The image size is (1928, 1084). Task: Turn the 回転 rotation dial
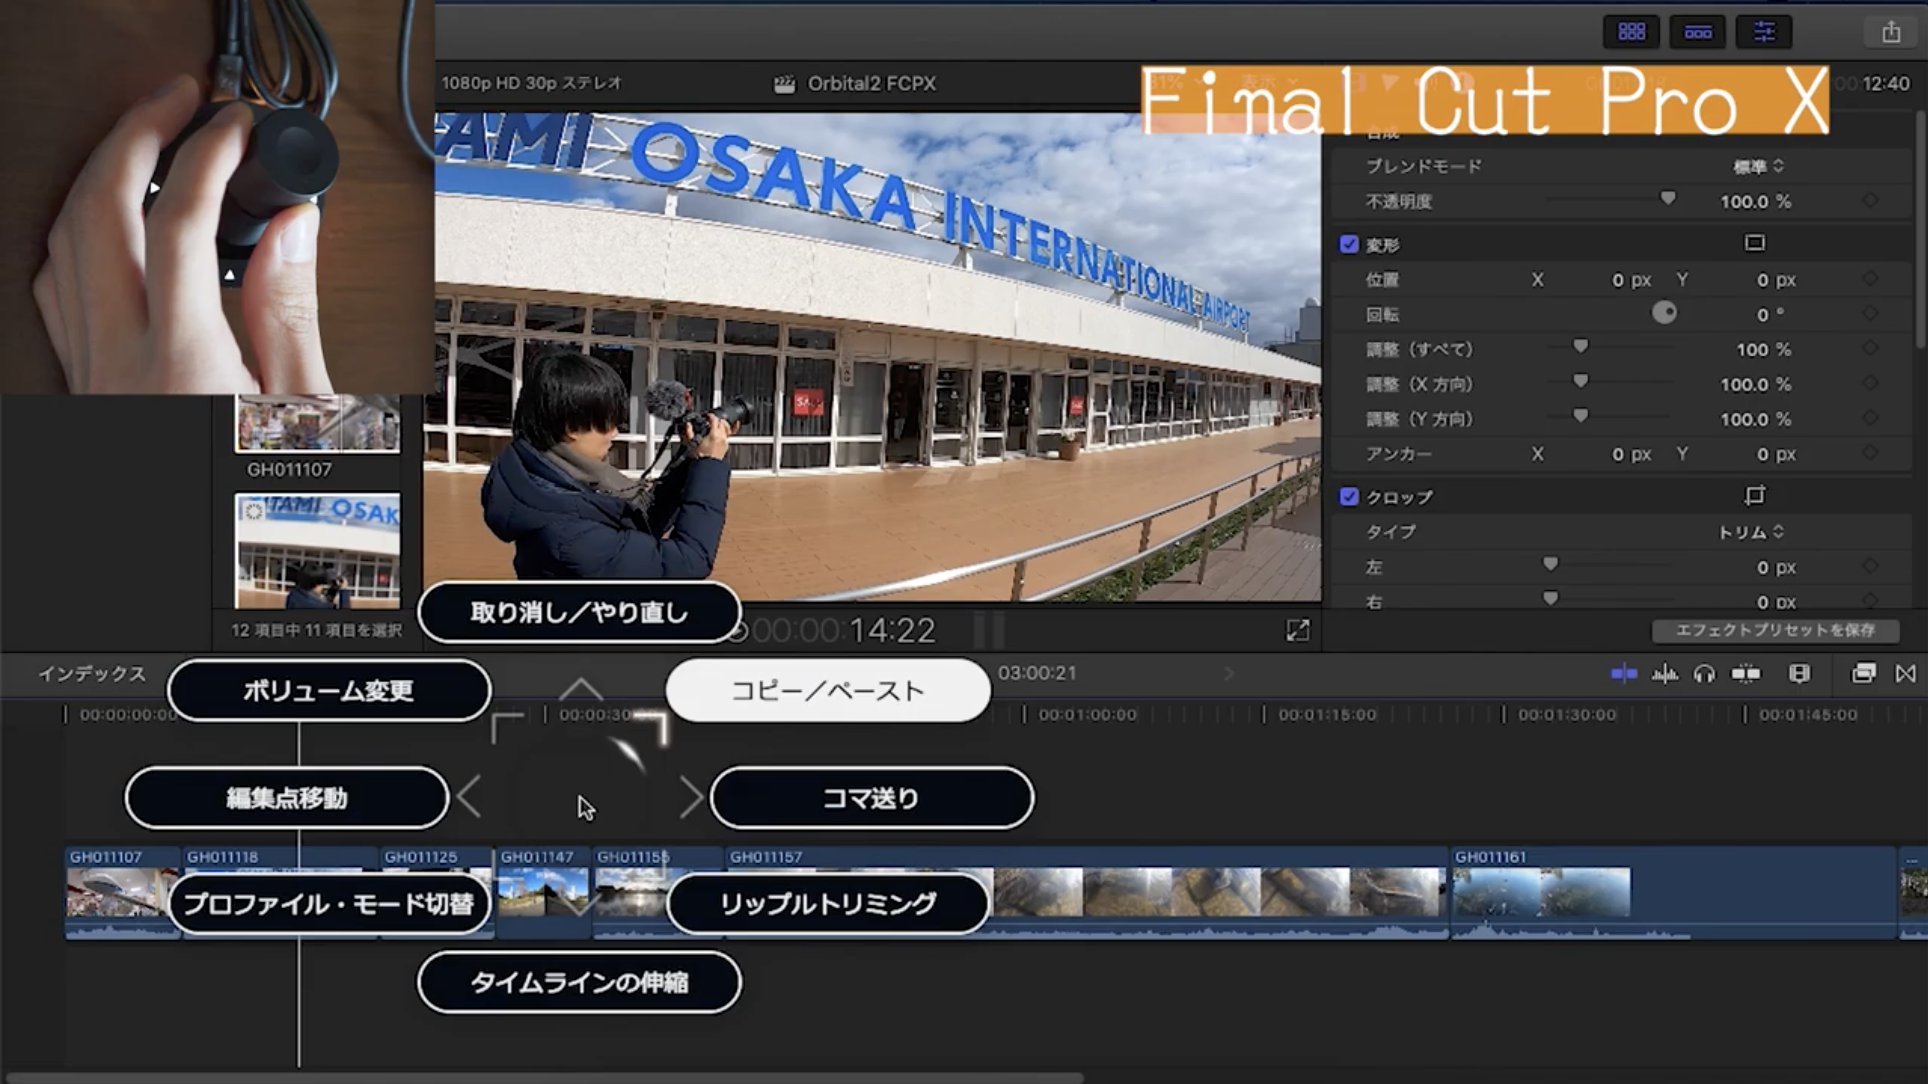[x=1664, y=313]
